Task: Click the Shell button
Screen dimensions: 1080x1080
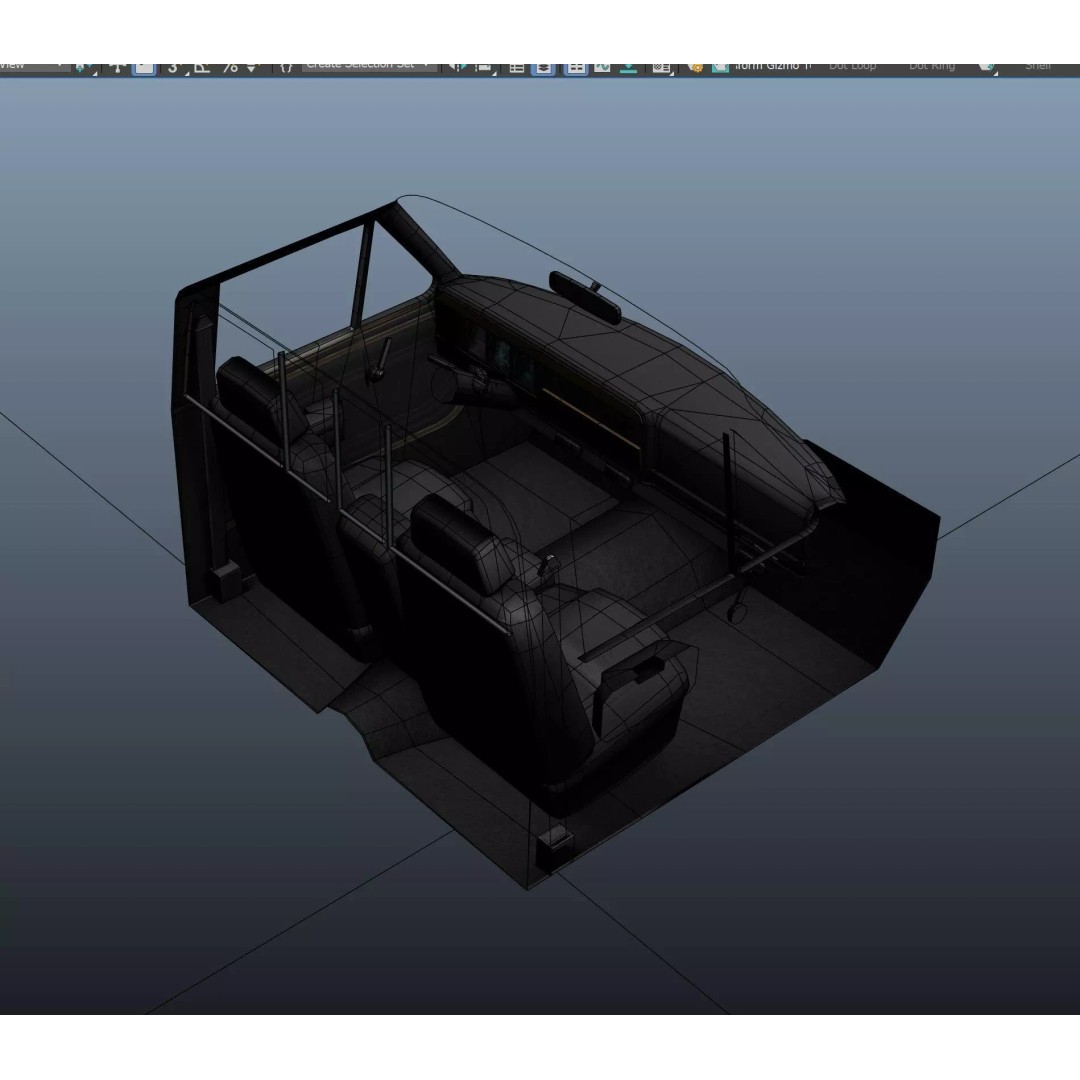Action: (1038, 66)
